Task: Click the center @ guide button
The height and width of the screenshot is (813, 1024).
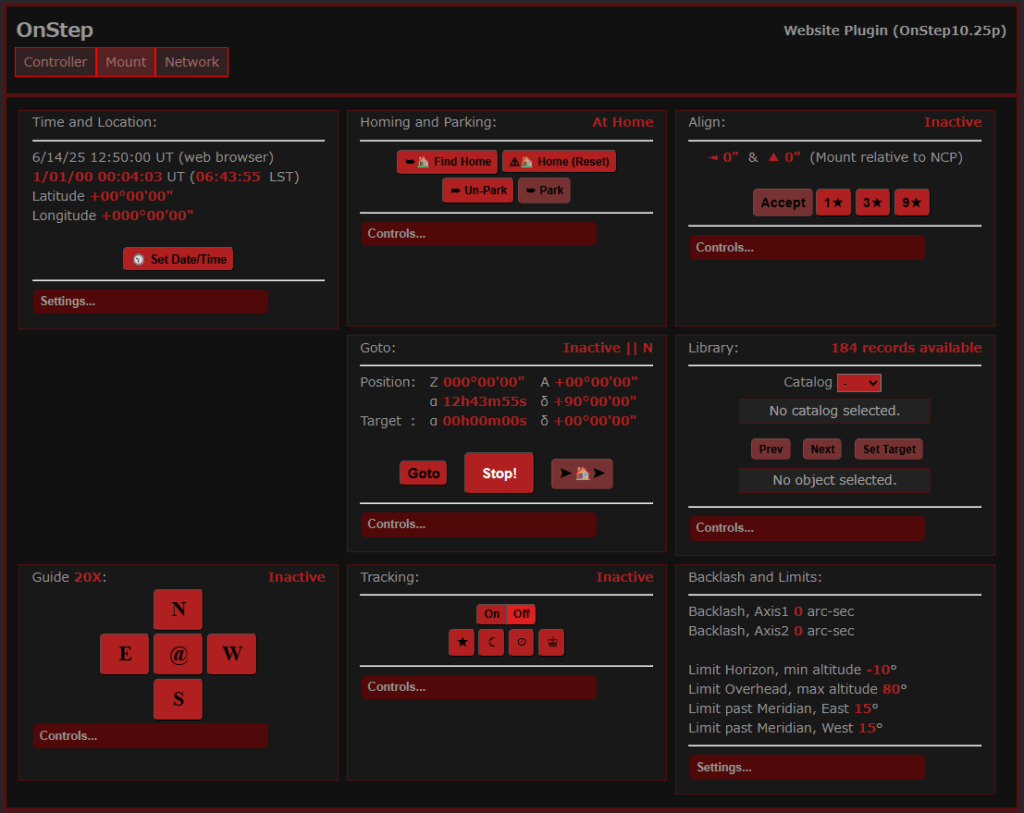Action: tap(178, 654)
